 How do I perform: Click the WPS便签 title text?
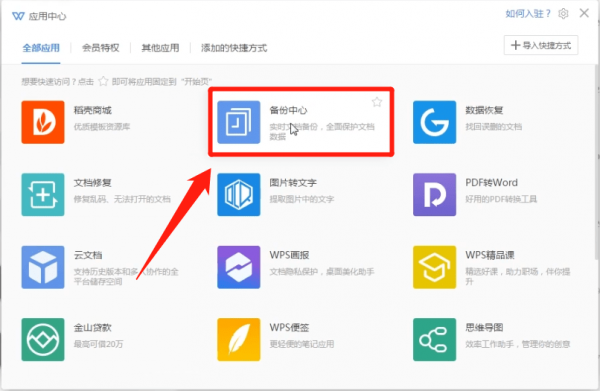click(289, 327)
